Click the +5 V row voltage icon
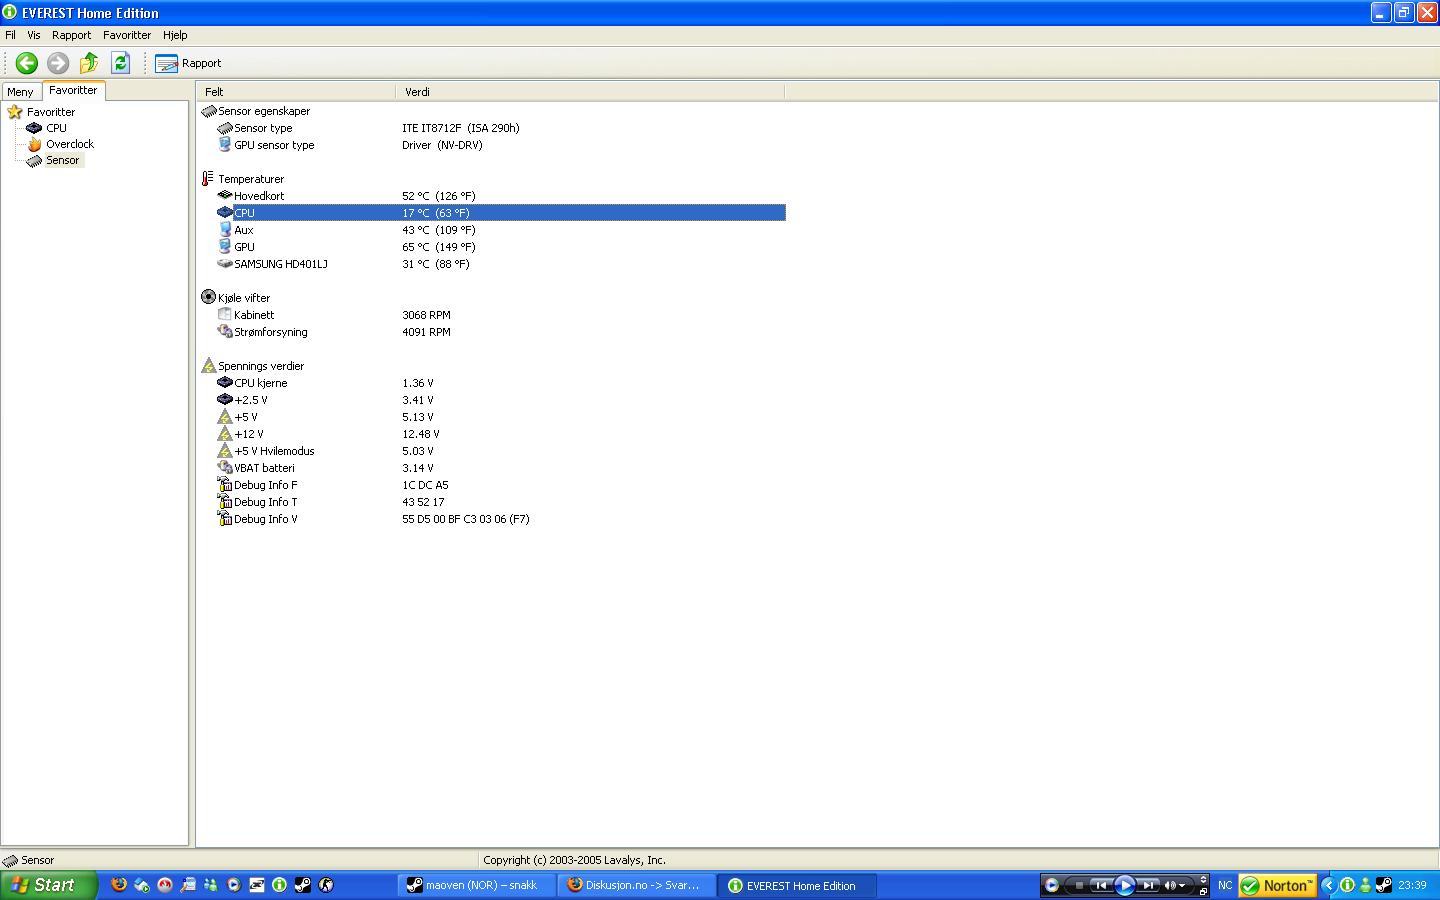 pyautogui.click(x=225, y=417)
